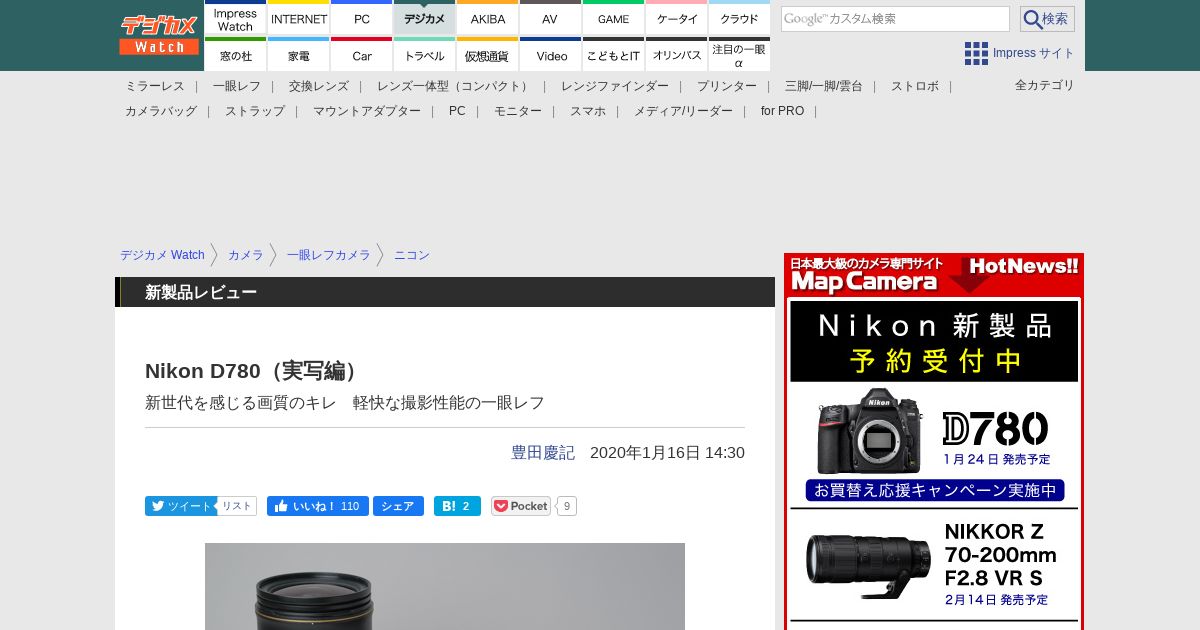Open プリンター category

point(727,86)
